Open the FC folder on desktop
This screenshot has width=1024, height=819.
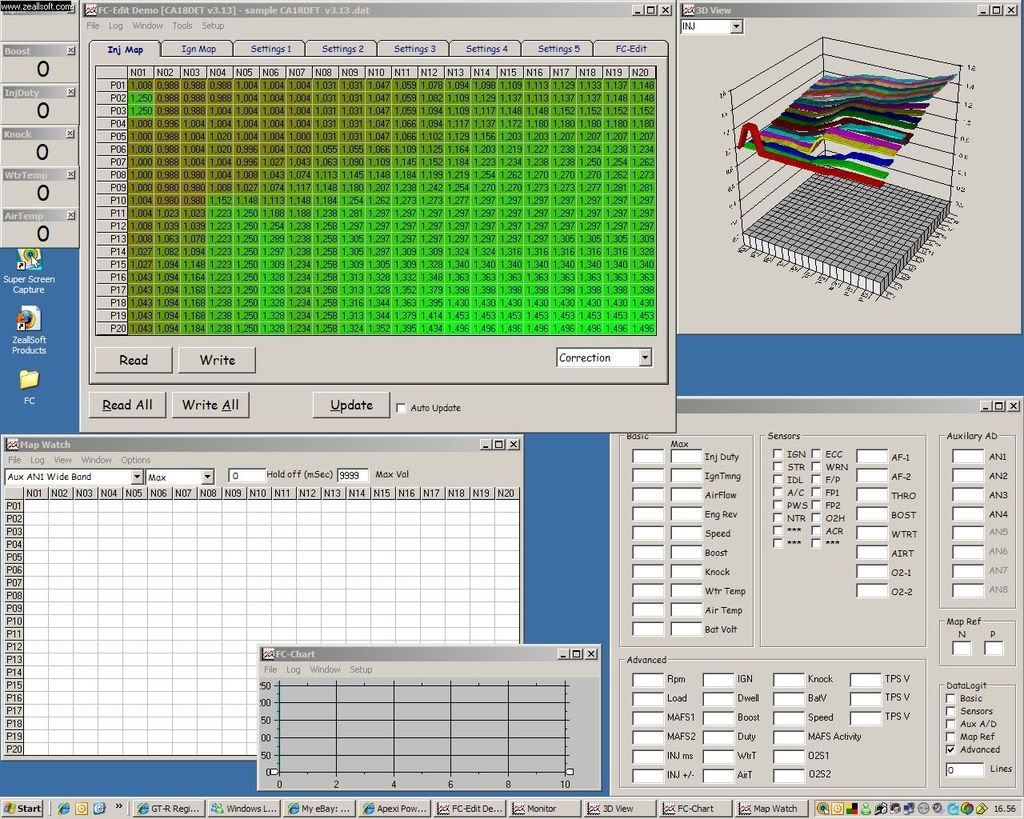click(x=29, y=387)
